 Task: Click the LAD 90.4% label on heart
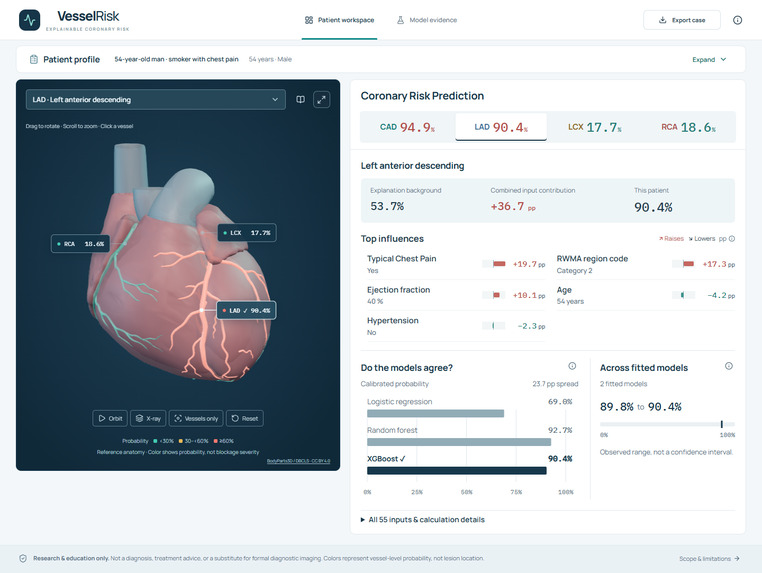click(x=246, y=311)
